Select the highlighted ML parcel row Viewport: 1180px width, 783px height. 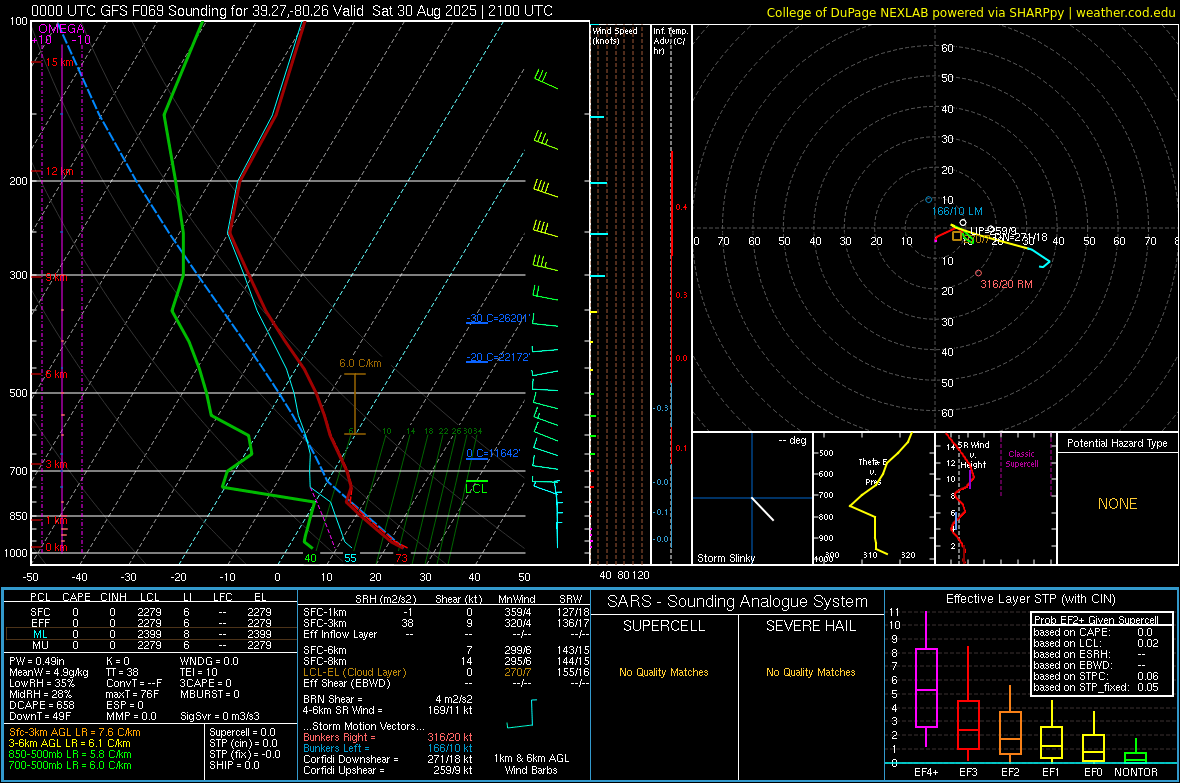pyautogui.click(x=150, y=634)
